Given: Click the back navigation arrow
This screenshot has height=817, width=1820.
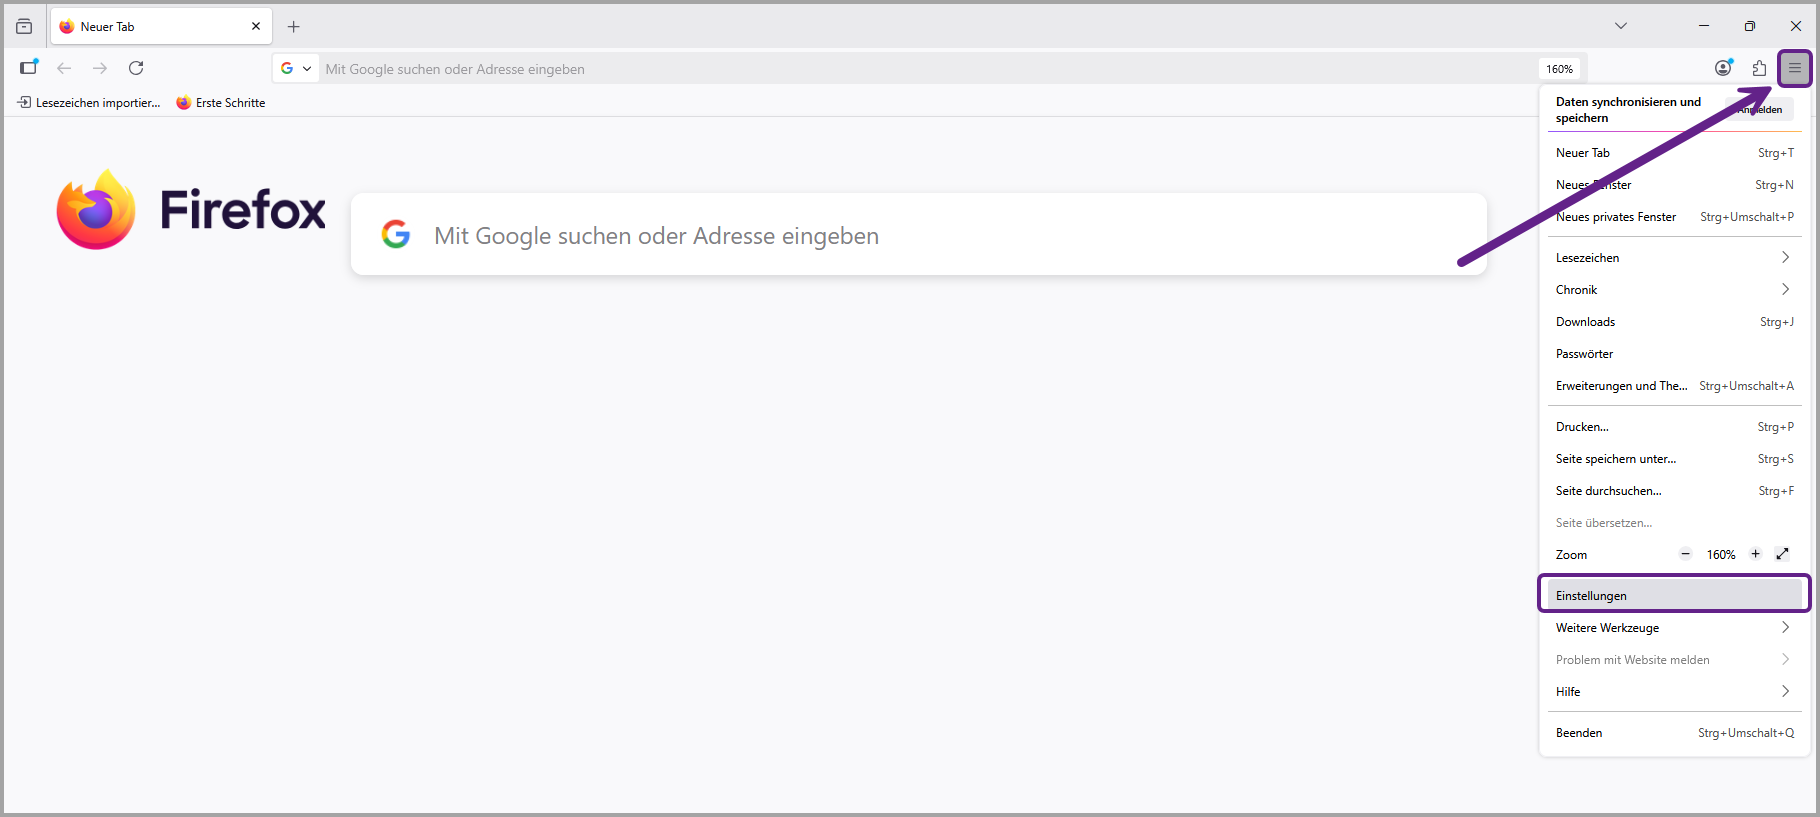Looking at the screenshot, I should (64, 68).
